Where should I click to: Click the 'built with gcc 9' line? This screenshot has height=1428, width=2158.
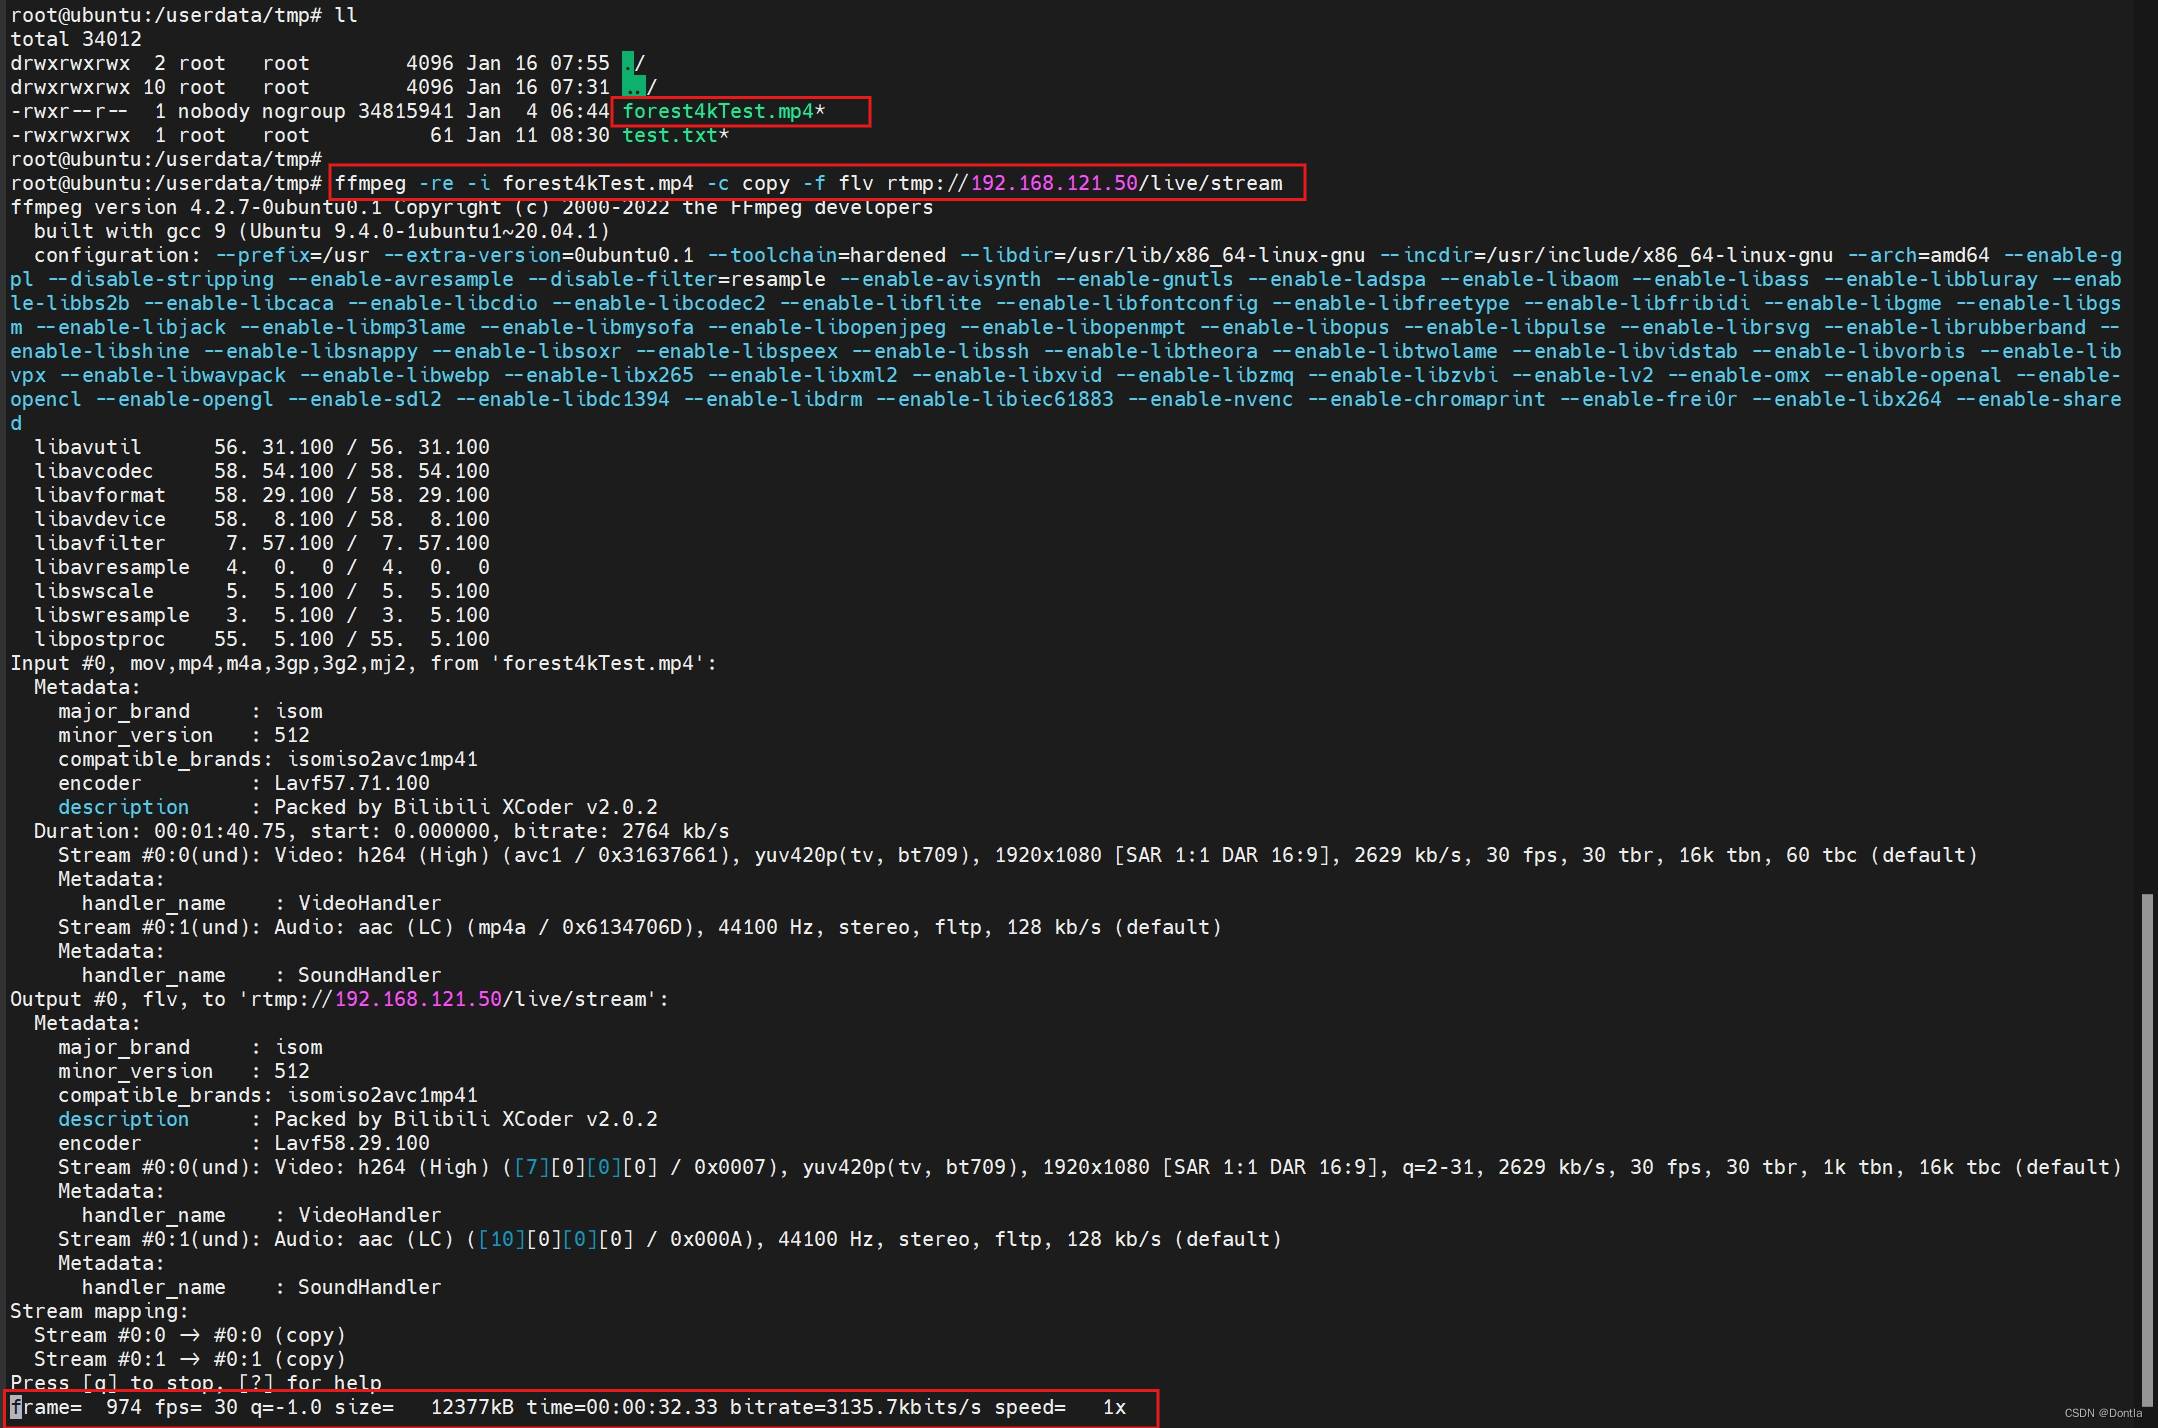pyautogui.click(x=322, y=231)
